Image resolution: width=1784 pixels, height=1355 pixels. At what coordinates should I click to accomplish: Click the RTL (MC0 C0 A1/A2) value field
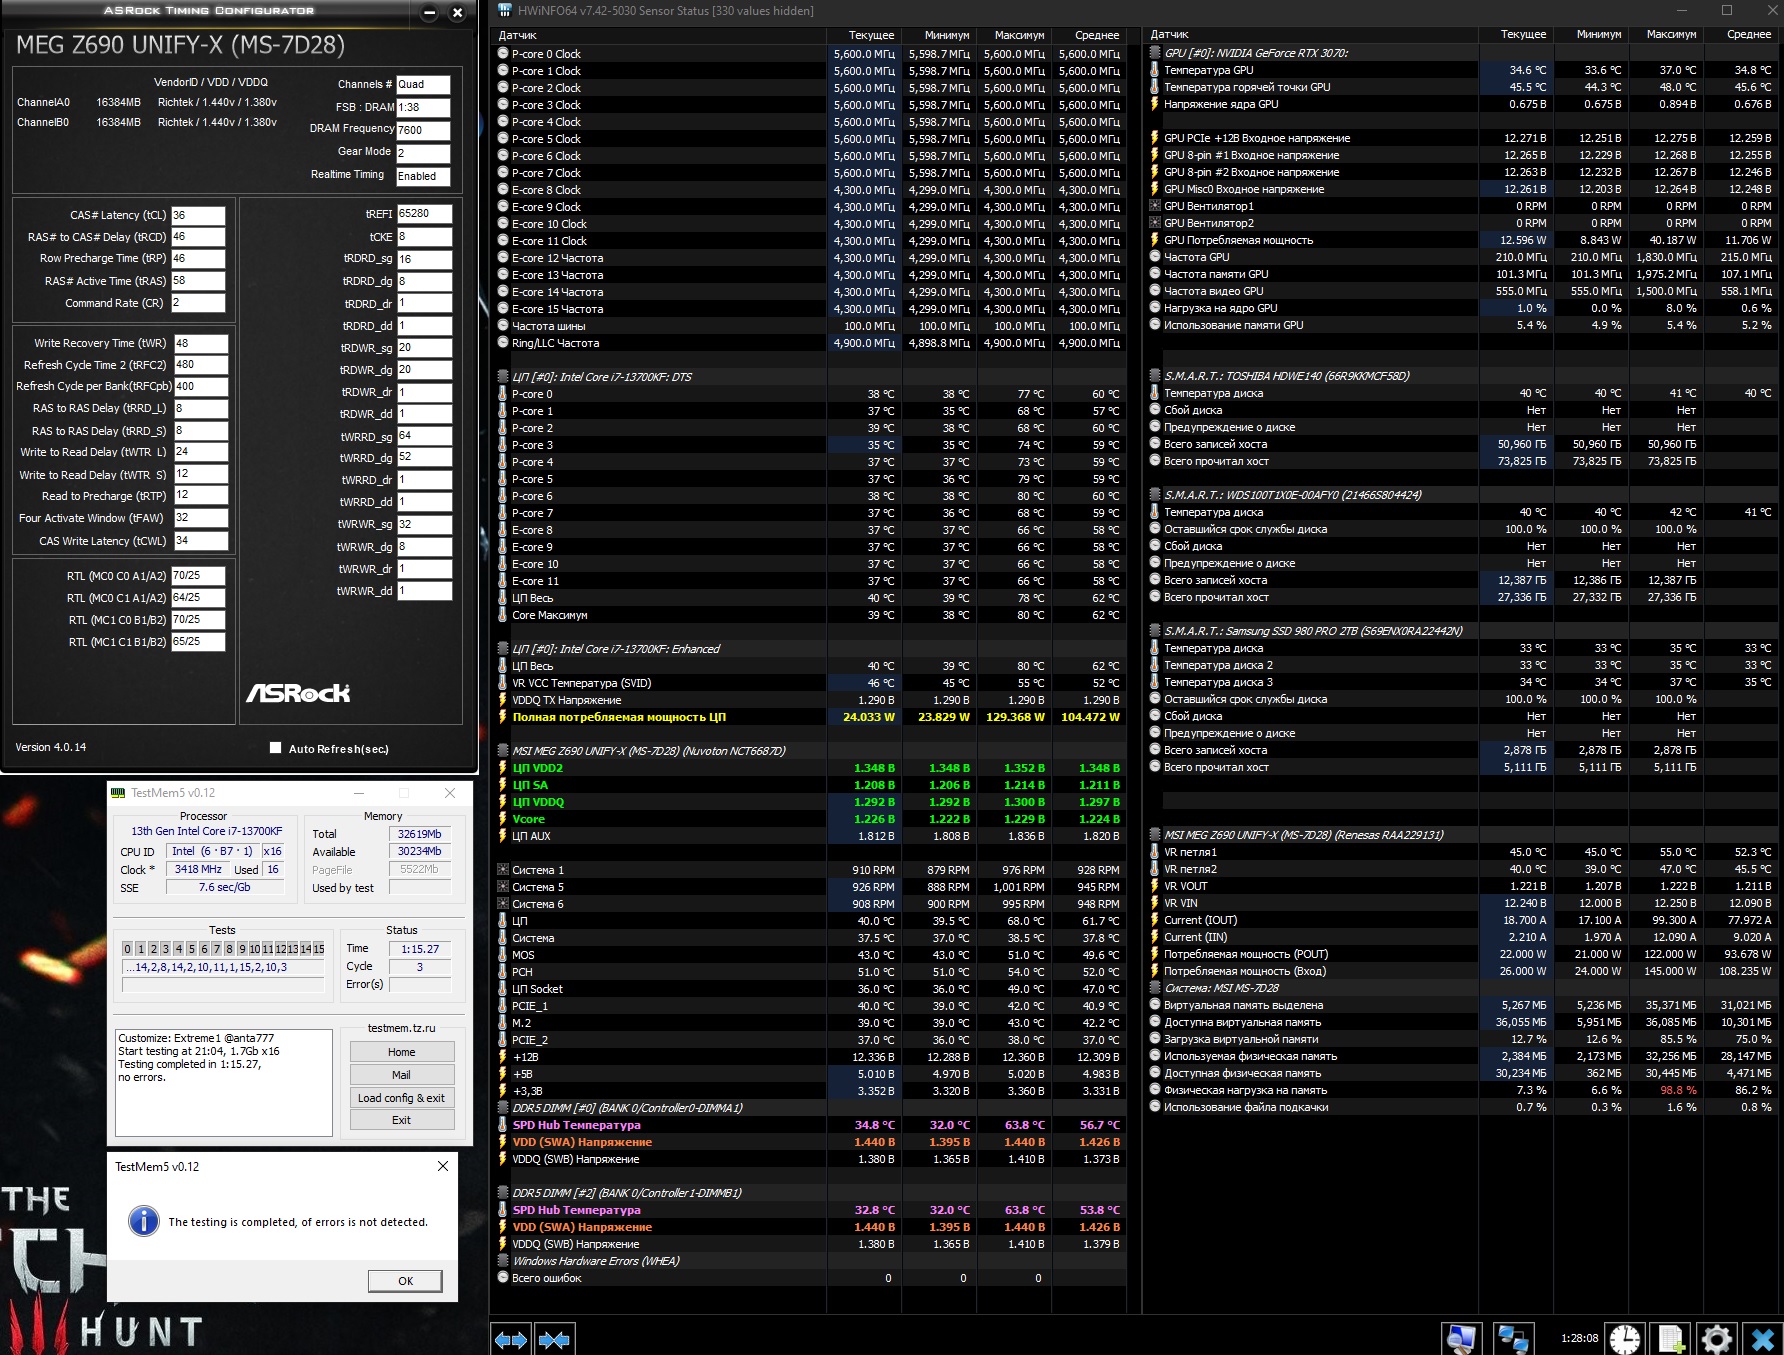pos(198,576)
